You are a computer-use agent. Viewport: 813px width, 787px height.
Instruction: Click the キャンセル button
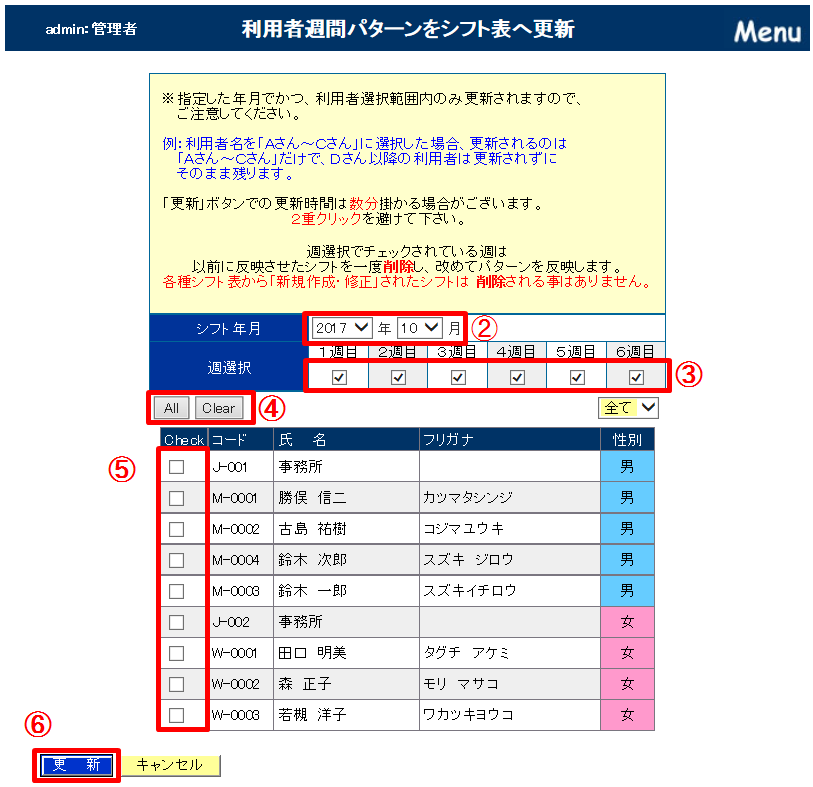click(x=170, y=765)
